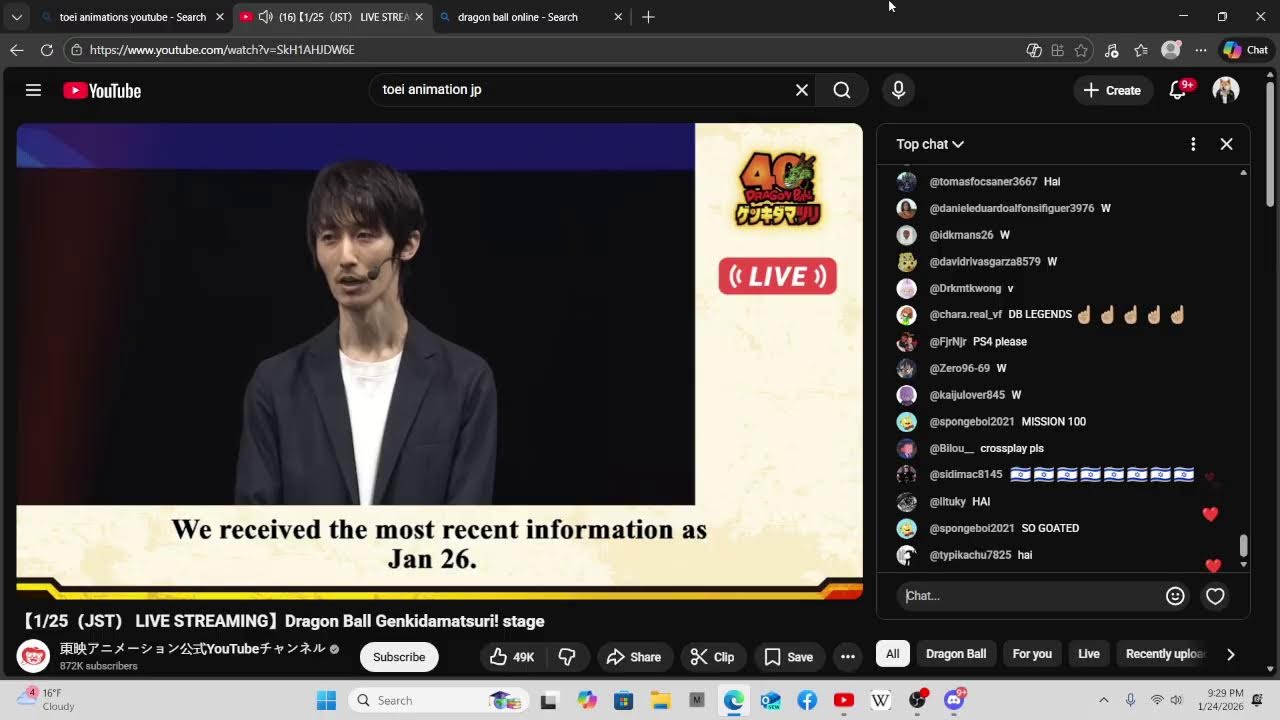Open Discord from the taskbar
Image resolution: width=1280 pixels, height=720 pixels.
[954, 700]
